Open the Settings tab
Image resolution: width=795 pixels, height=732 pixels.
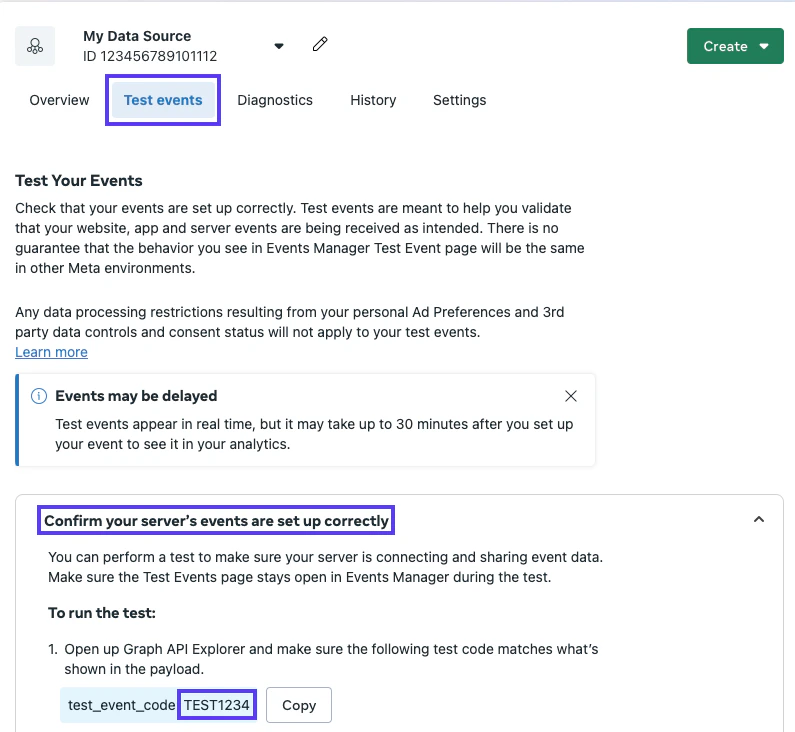(x=459, y=100)
